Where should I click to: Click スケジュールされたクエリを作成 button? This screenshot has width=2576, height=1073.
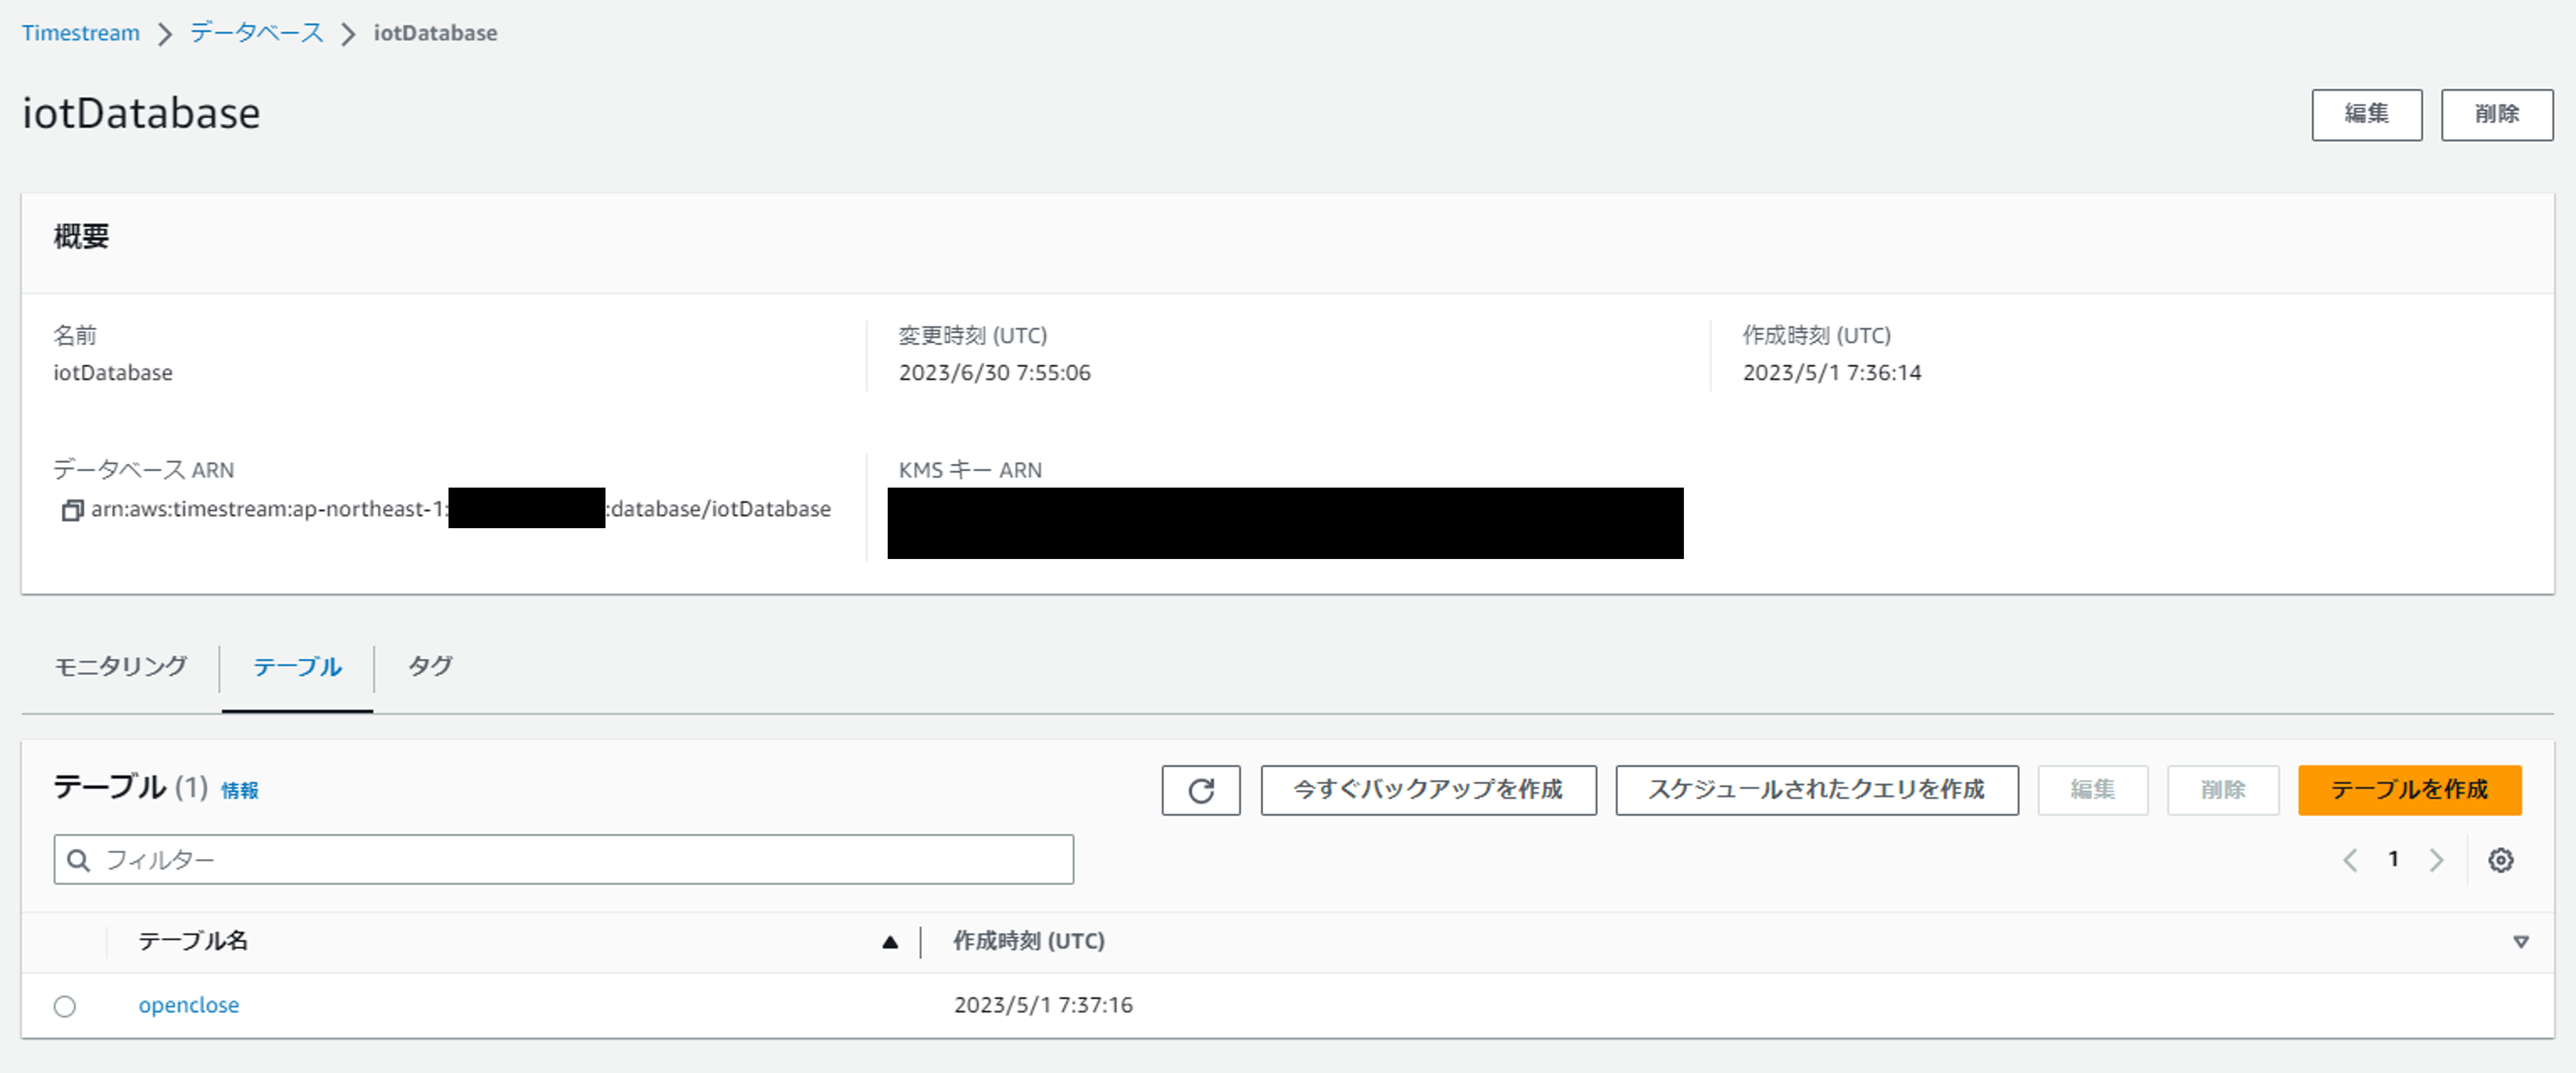1816,790
